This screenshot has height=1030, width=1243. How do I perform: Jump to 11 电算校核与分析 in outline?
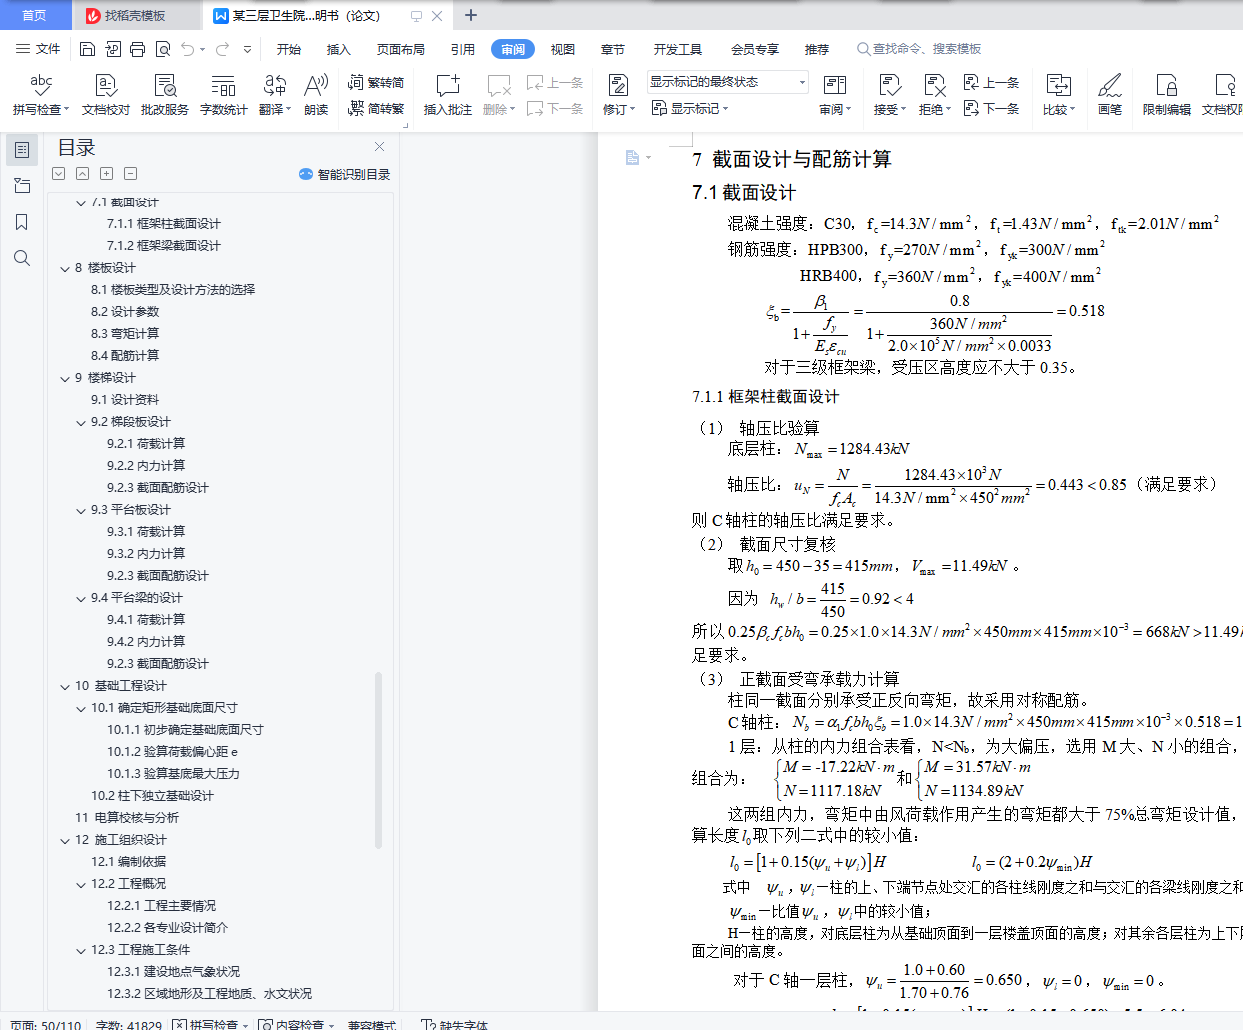(x=127, y=818)
